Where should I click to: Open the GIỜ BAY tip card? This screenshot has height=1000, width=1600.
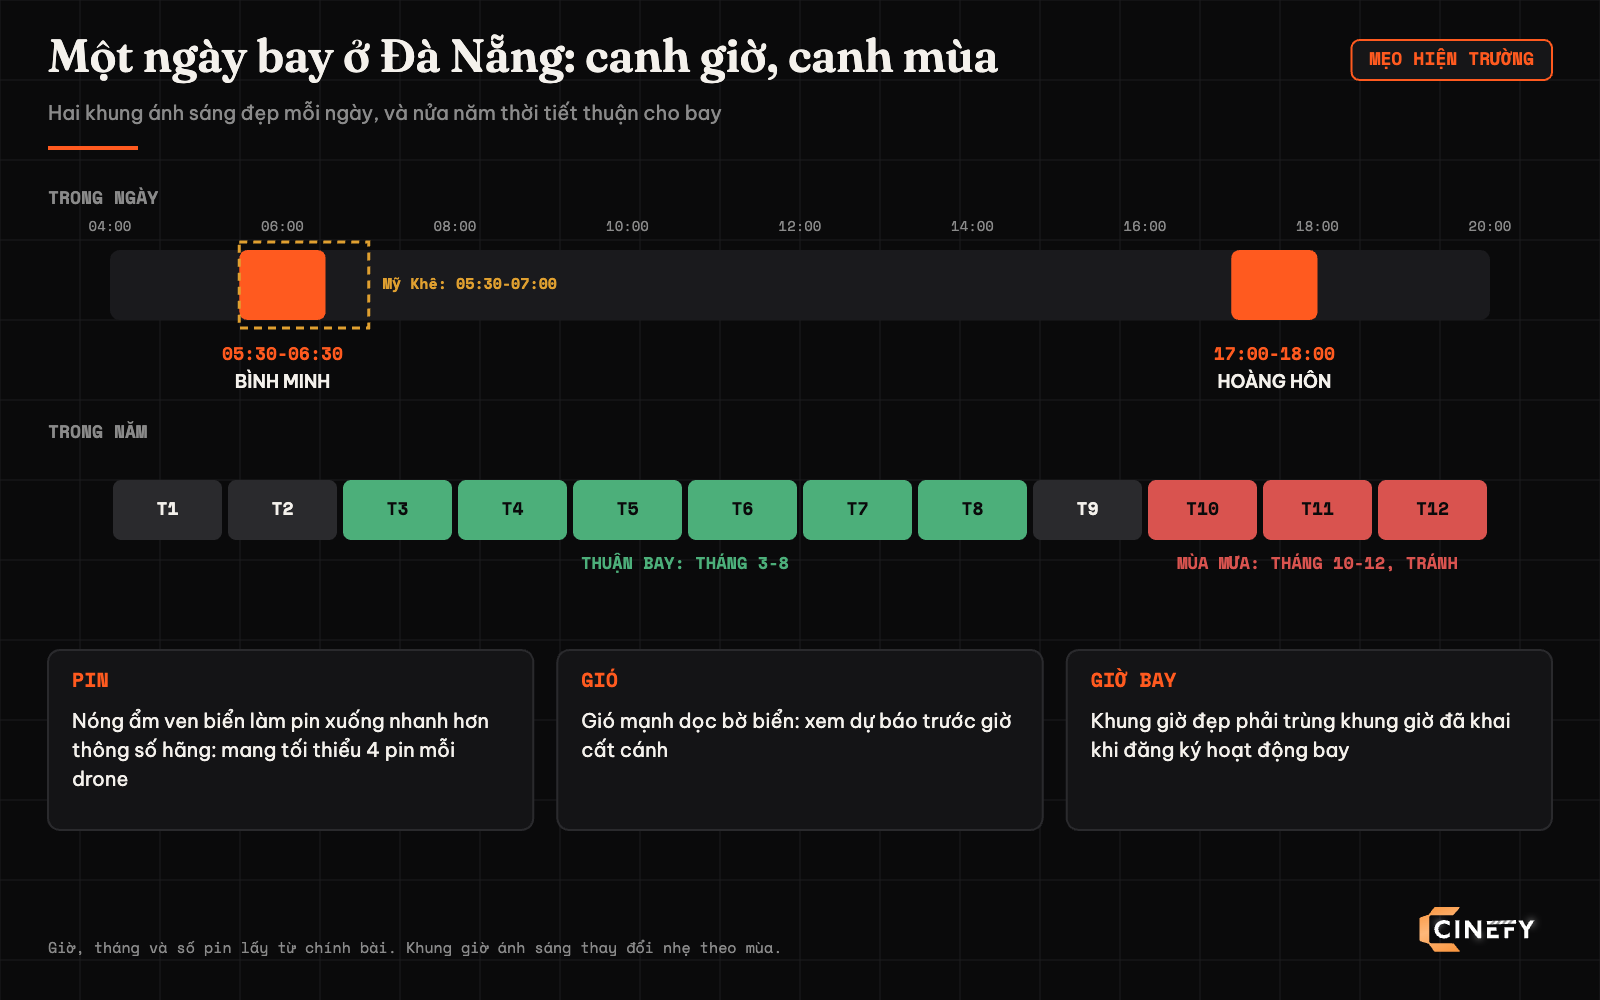point(1309,740)
